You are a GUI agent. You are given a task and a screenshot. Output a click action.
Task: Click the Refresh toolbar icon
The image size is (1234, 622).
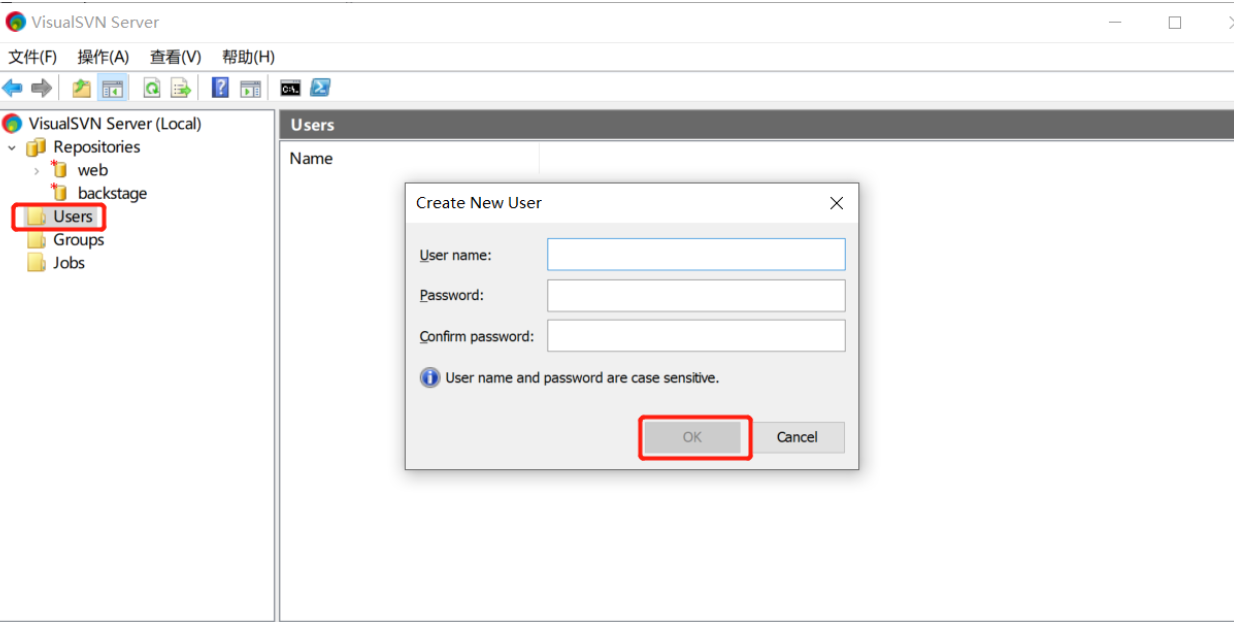tap(152, 88)
